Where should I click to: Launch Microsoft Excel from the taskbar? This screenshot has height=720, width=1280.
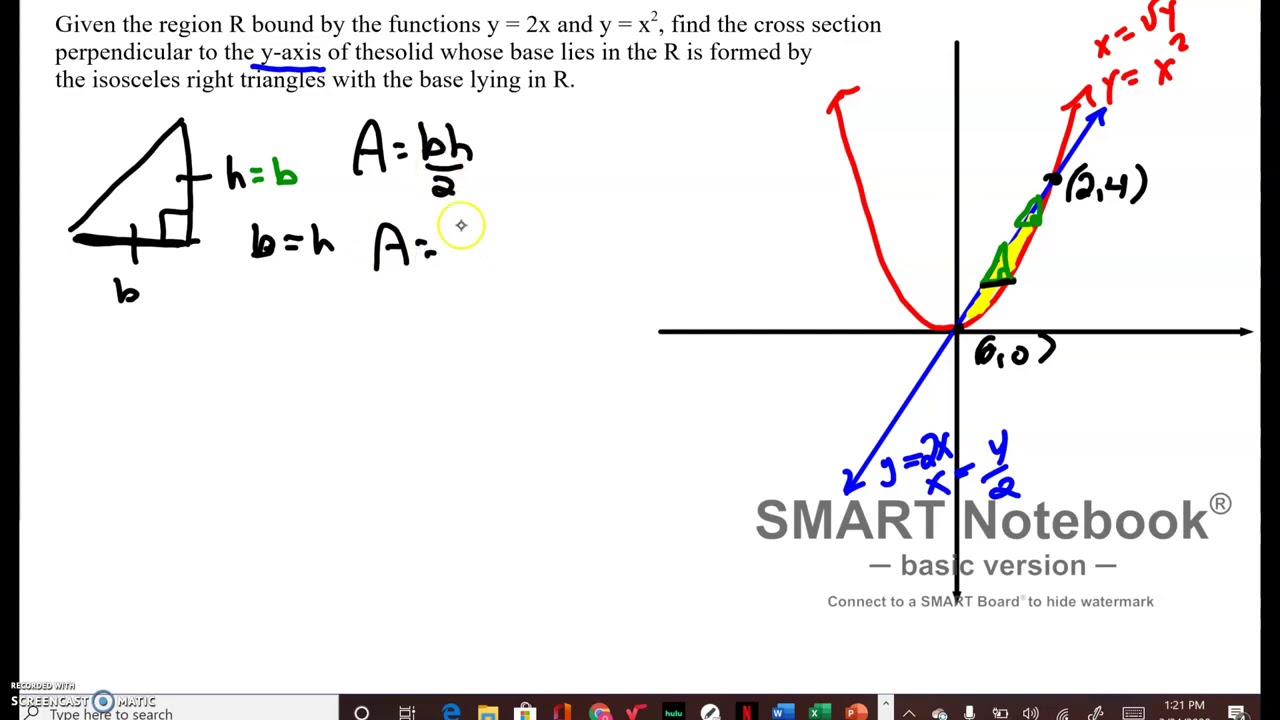coord(820,712)
